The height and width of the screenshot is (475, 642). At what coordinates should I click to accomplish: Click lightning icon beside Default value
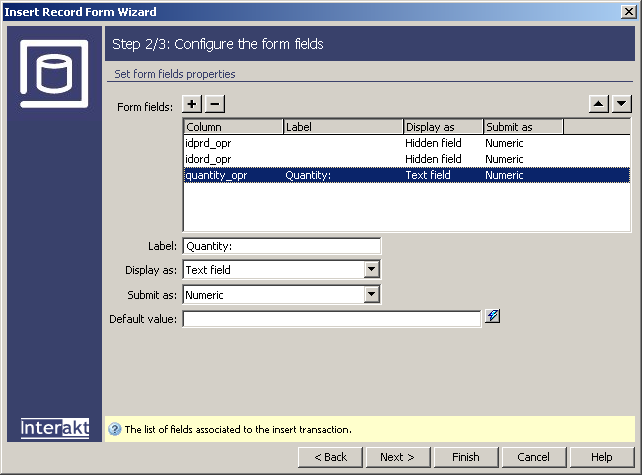(492, 317)
